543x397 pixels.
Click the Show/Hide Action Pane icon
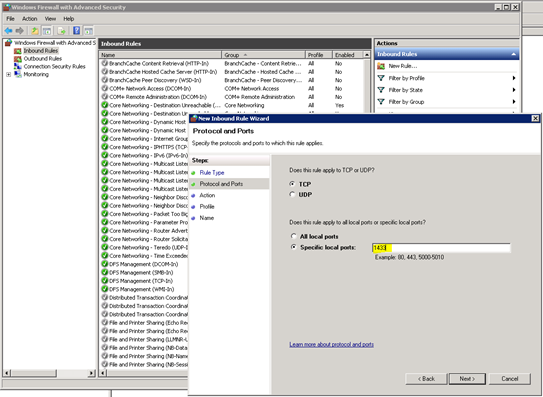tap(89, 31)
